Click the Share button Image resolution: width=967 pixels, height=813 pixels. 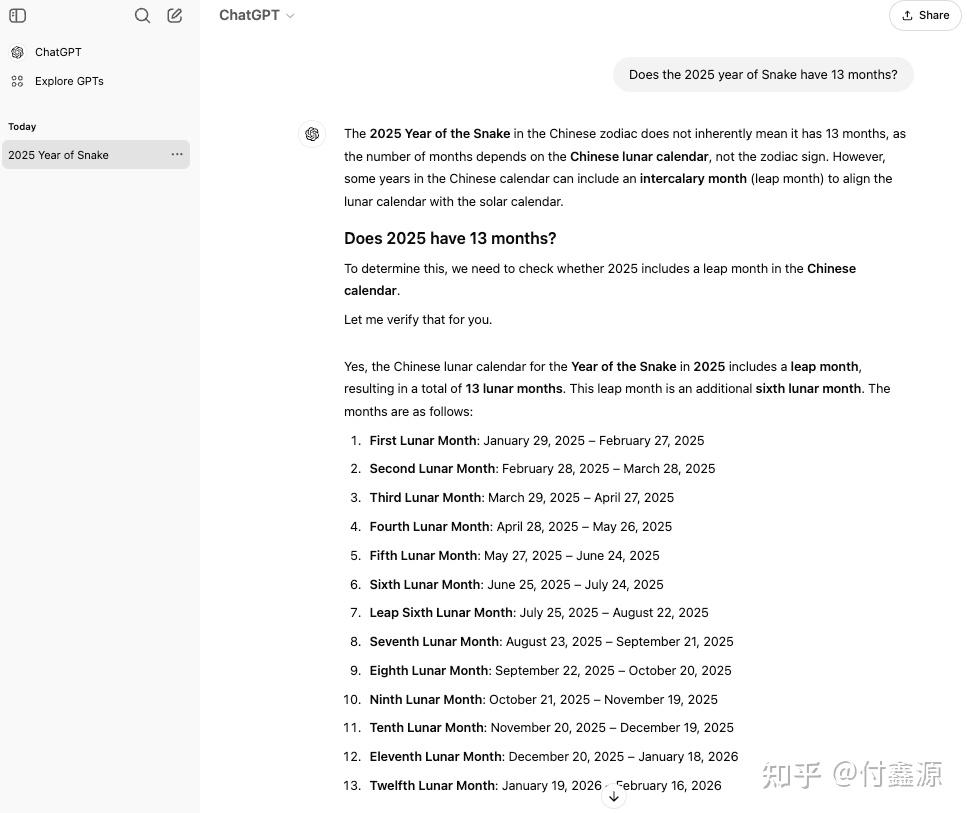[x=924, y=15]
